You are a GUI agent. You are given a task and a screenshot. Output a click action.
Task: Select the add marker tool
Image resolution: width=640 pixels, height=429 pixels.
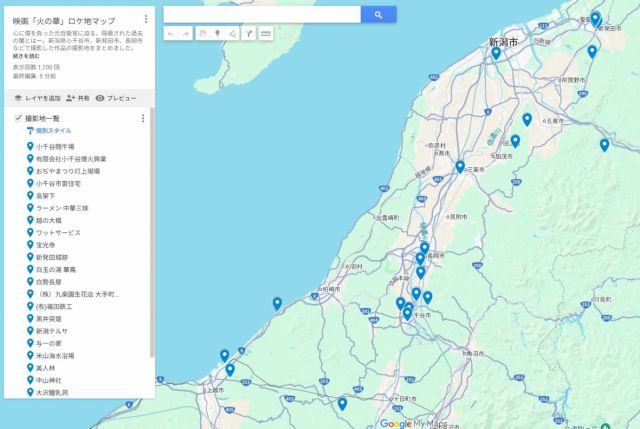pos(217,34)
